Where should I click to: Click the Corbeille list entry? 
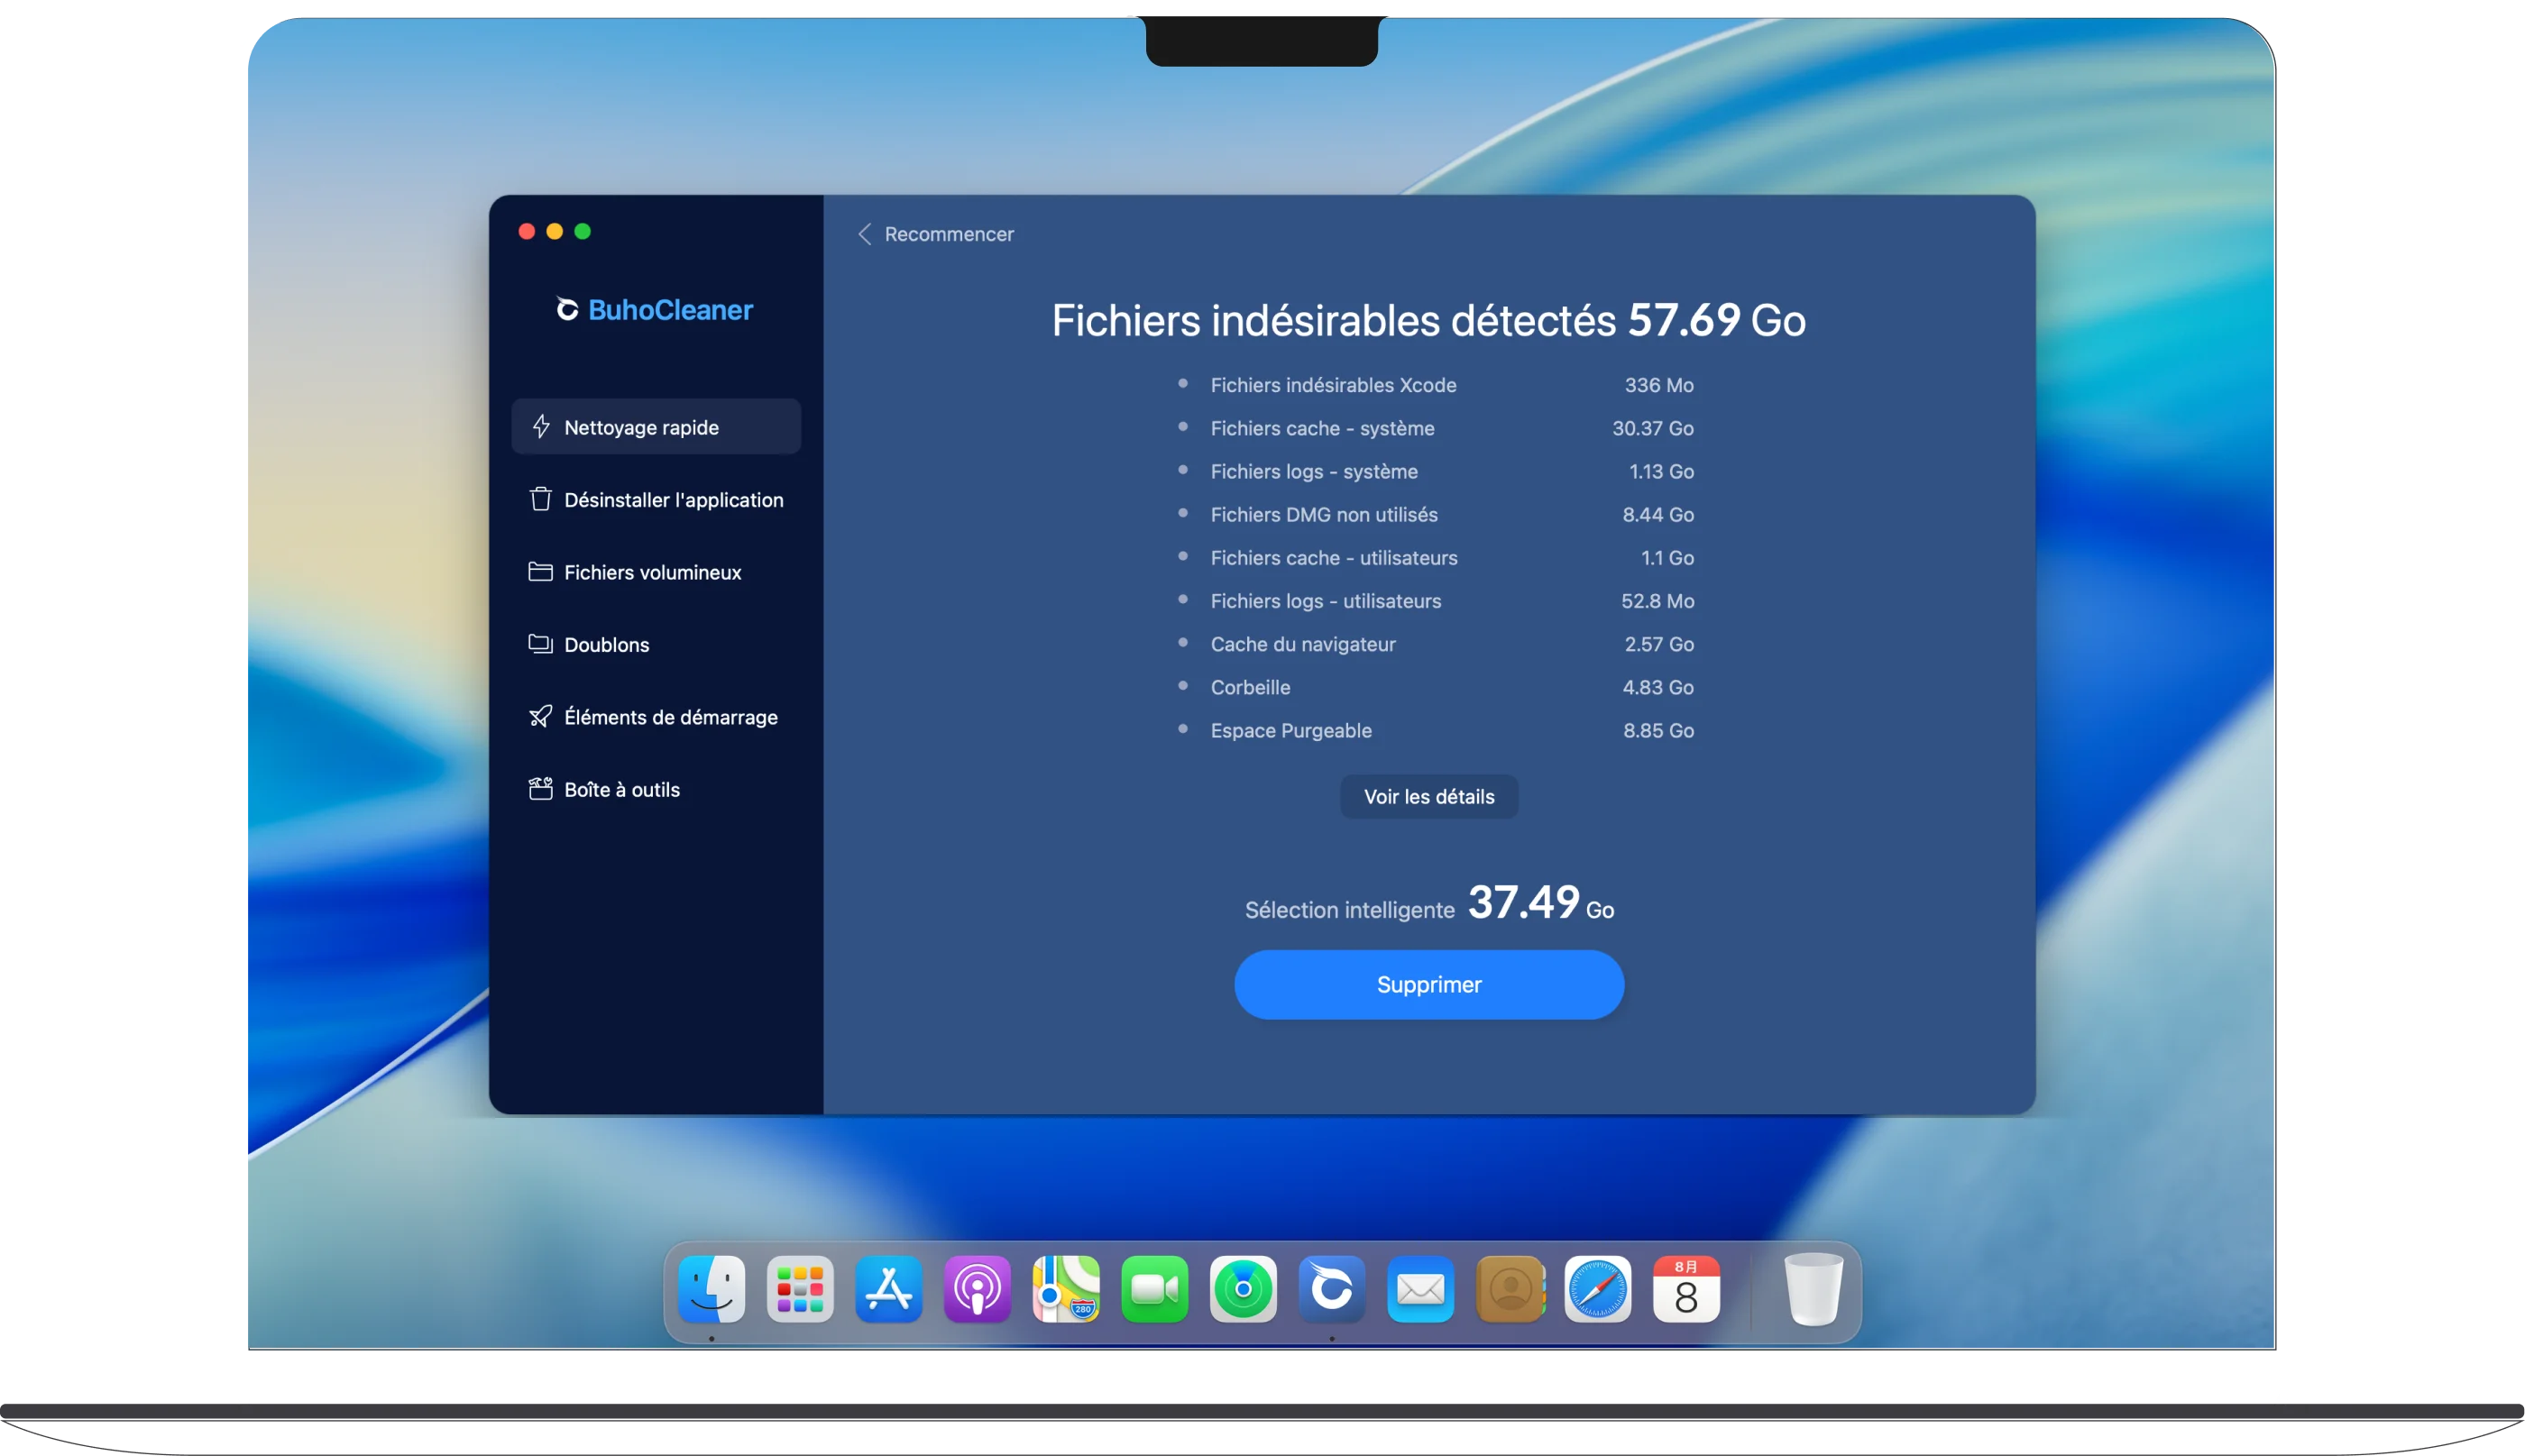coord(1250,688)
